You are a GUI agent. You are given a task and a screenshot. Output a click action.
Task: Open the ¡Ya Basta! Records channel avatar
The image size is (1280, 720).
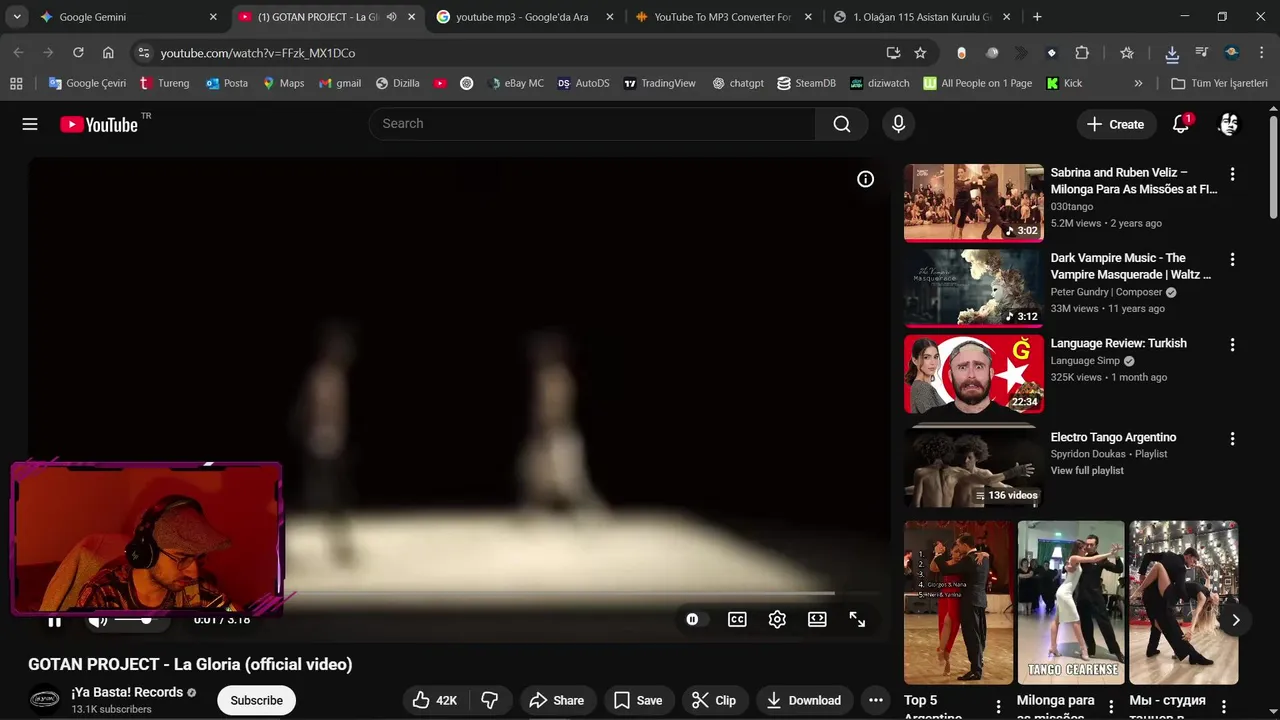coord(44,700)
